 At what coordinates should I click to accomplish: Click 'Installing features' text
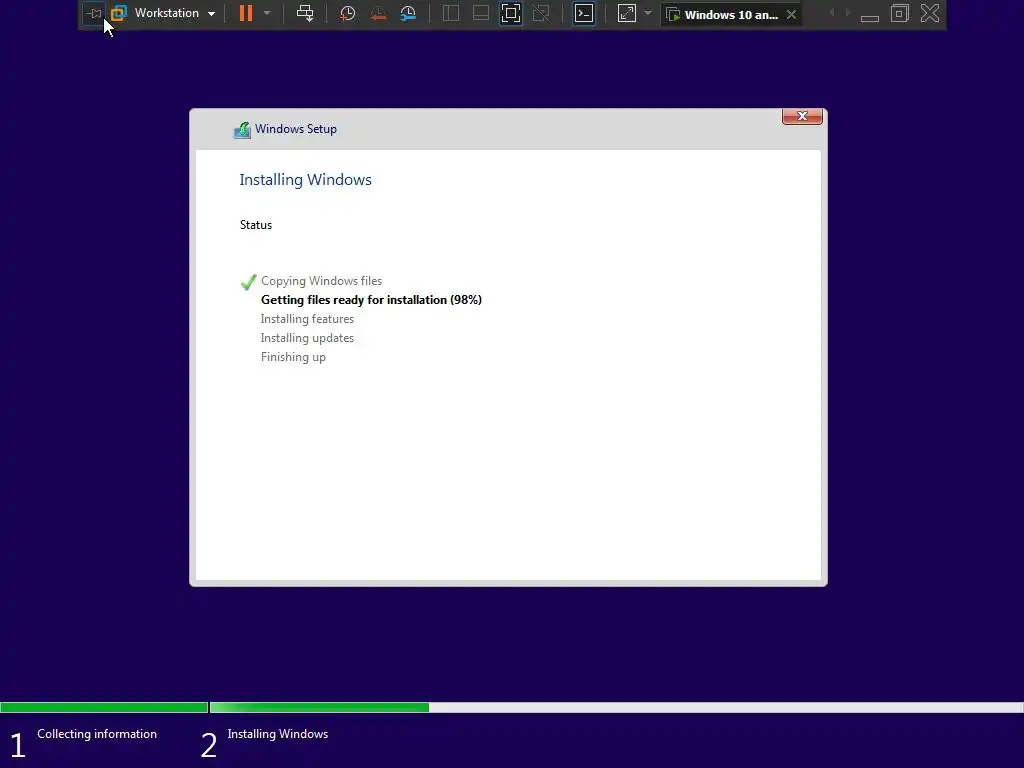307,319
